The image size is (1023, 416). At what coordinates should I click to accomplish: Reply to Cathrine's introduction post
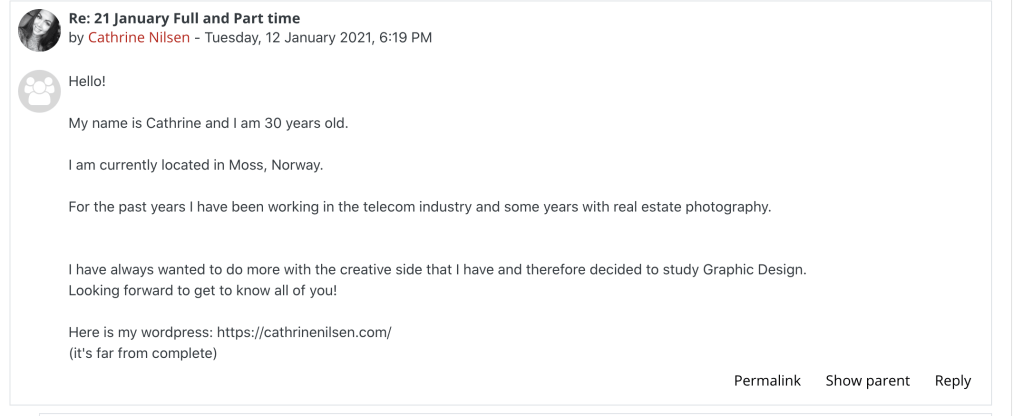(952, 380)
